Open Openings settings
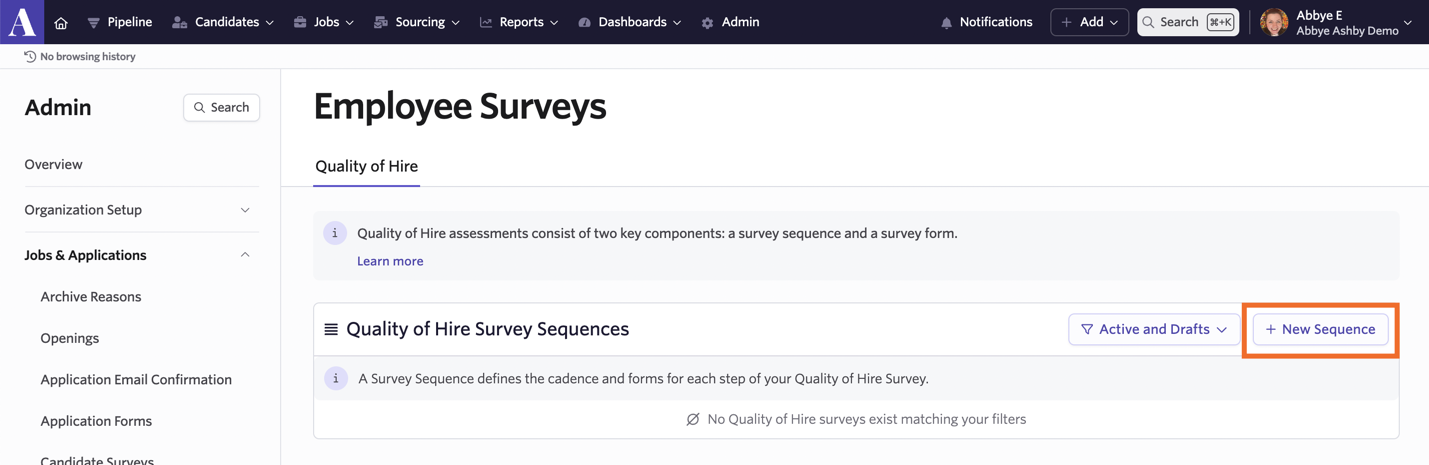1429x465 pixels. (x=70, y=338)
